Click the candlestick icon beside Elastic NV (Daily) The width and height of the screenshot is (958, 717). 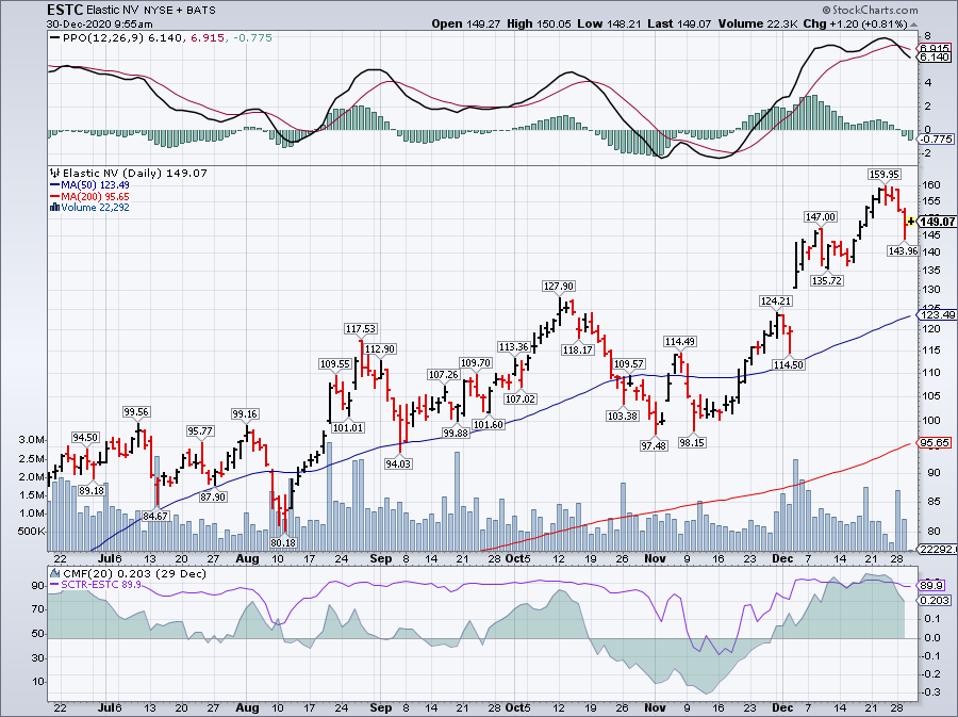[x=55, y=173]
